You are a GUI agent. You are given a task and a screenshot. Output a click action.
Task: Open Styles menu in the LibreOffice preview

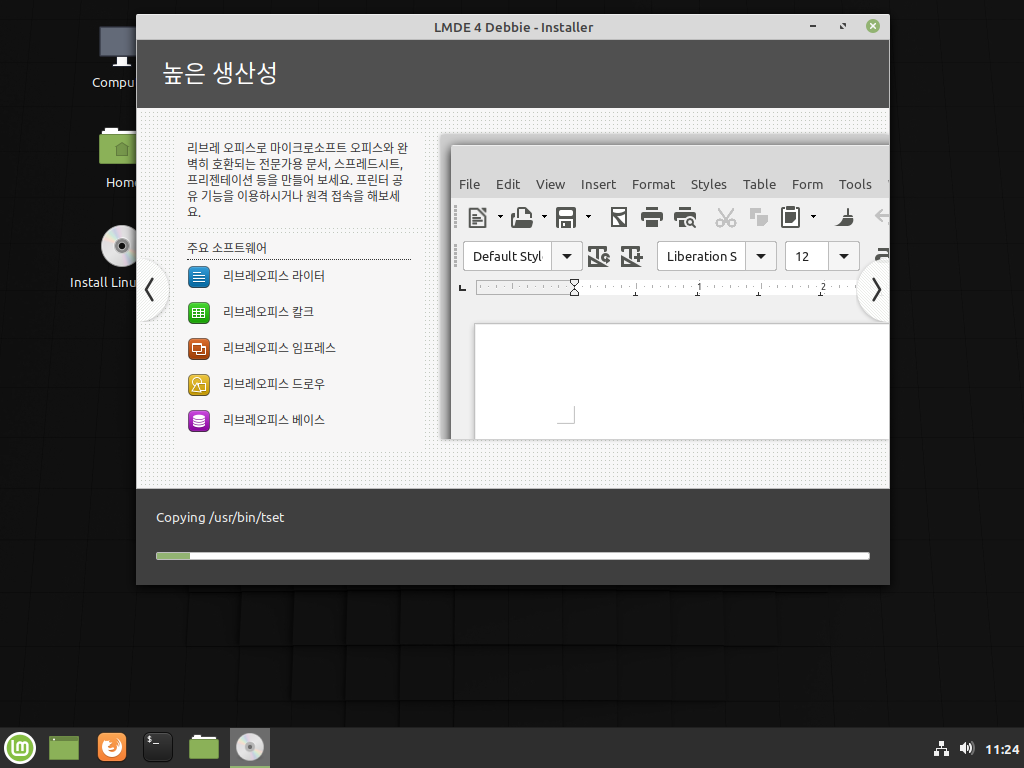(709, 184)
